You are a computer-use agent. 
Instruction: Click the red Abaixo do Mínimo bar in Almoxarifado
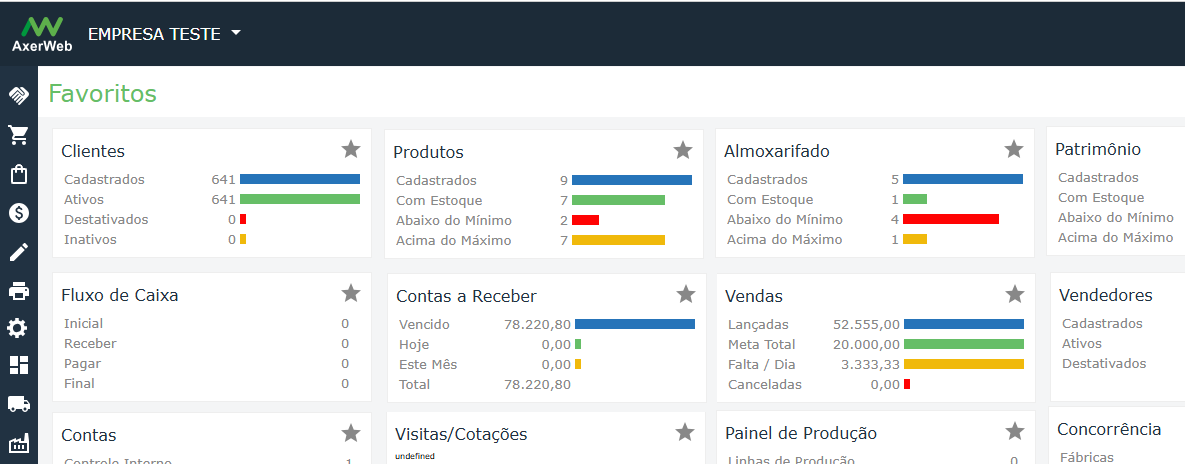tap(950, 219)
